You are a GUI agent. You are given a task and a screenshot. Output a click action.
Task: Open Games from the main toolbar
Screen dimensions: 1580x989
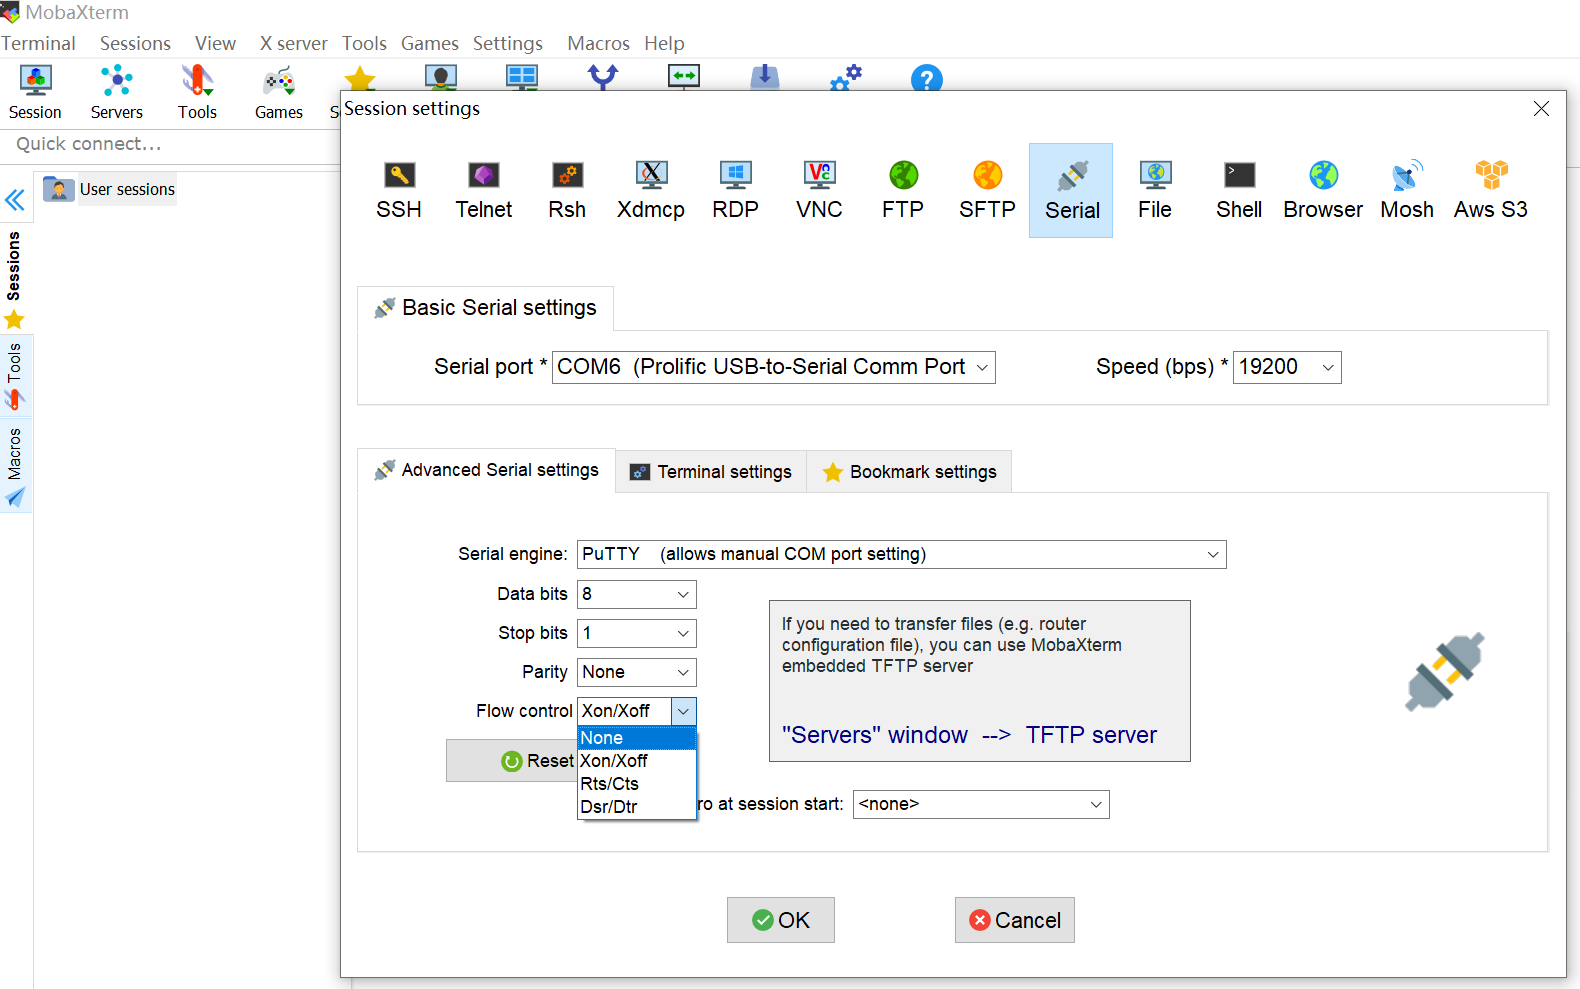coord(279,92)
